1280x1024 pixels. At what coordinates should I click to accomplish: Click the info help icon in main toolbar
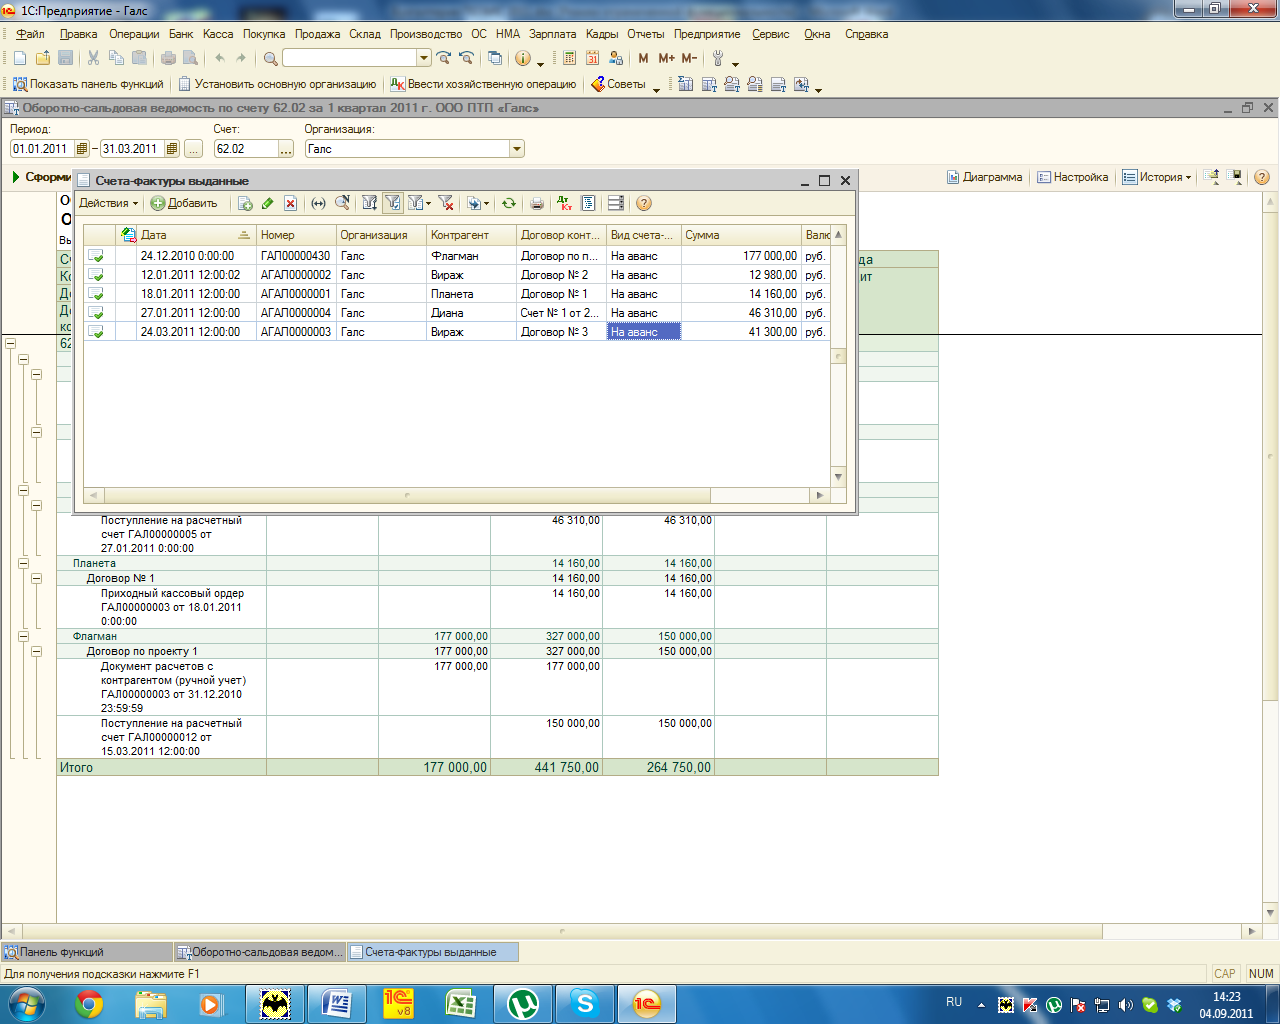coord(522,58)
